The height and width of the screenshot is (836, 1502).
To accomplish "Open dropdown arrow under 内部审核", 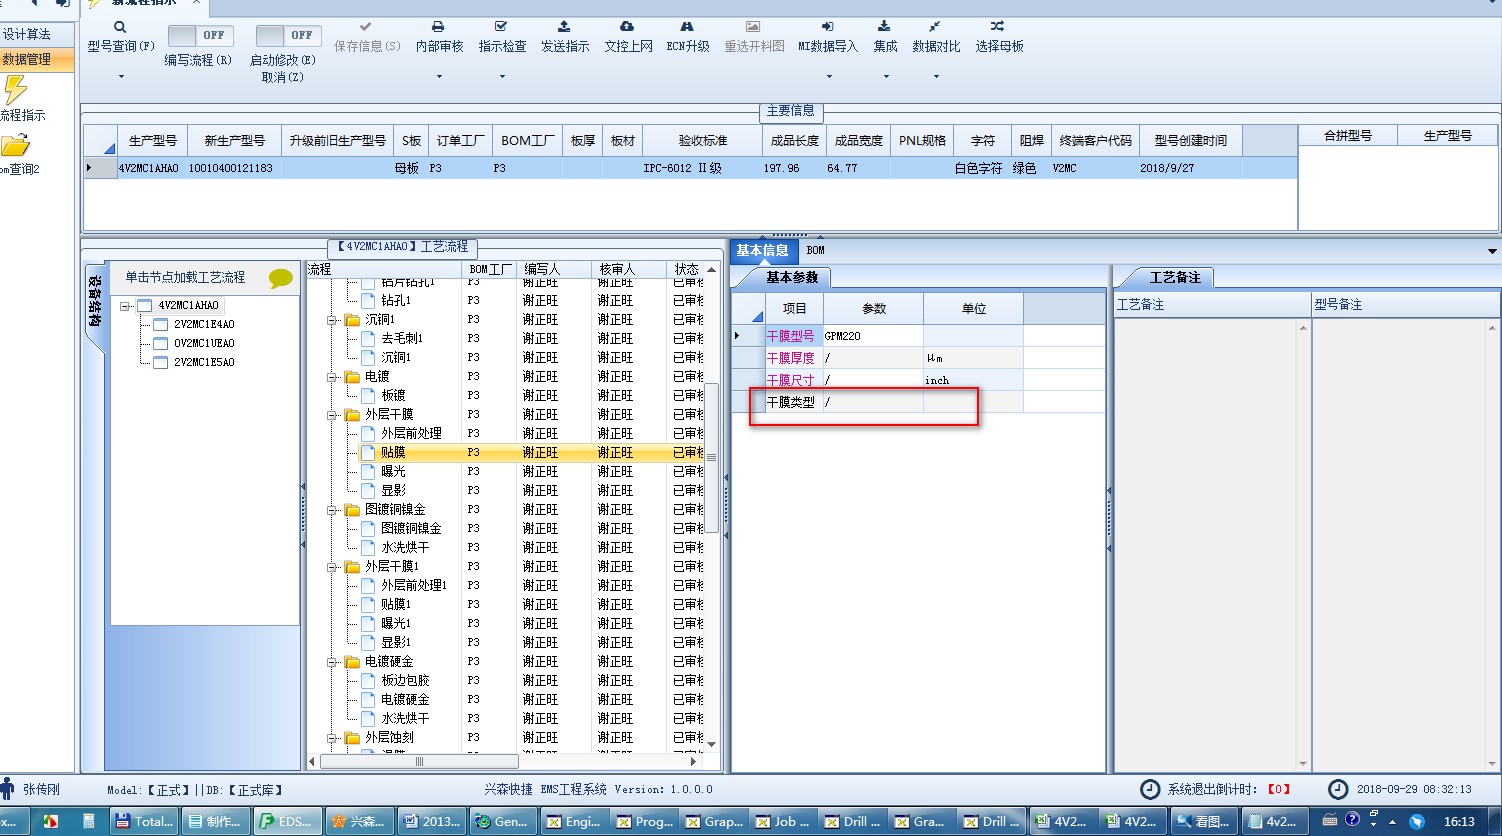I will pos(439,77).
